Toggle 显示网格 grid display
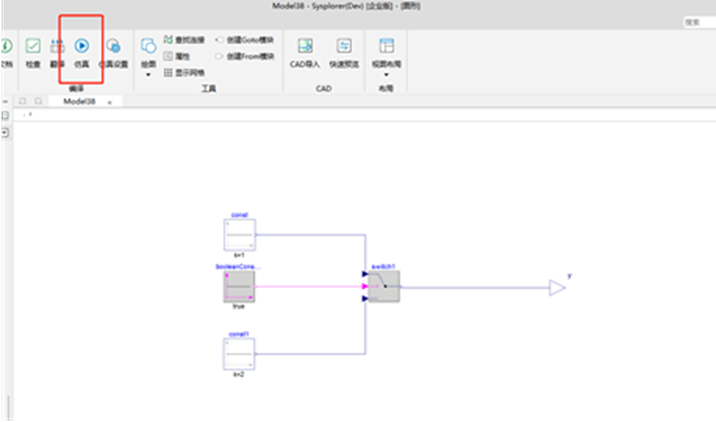This screenshot has width=716, height=422. 184,73
